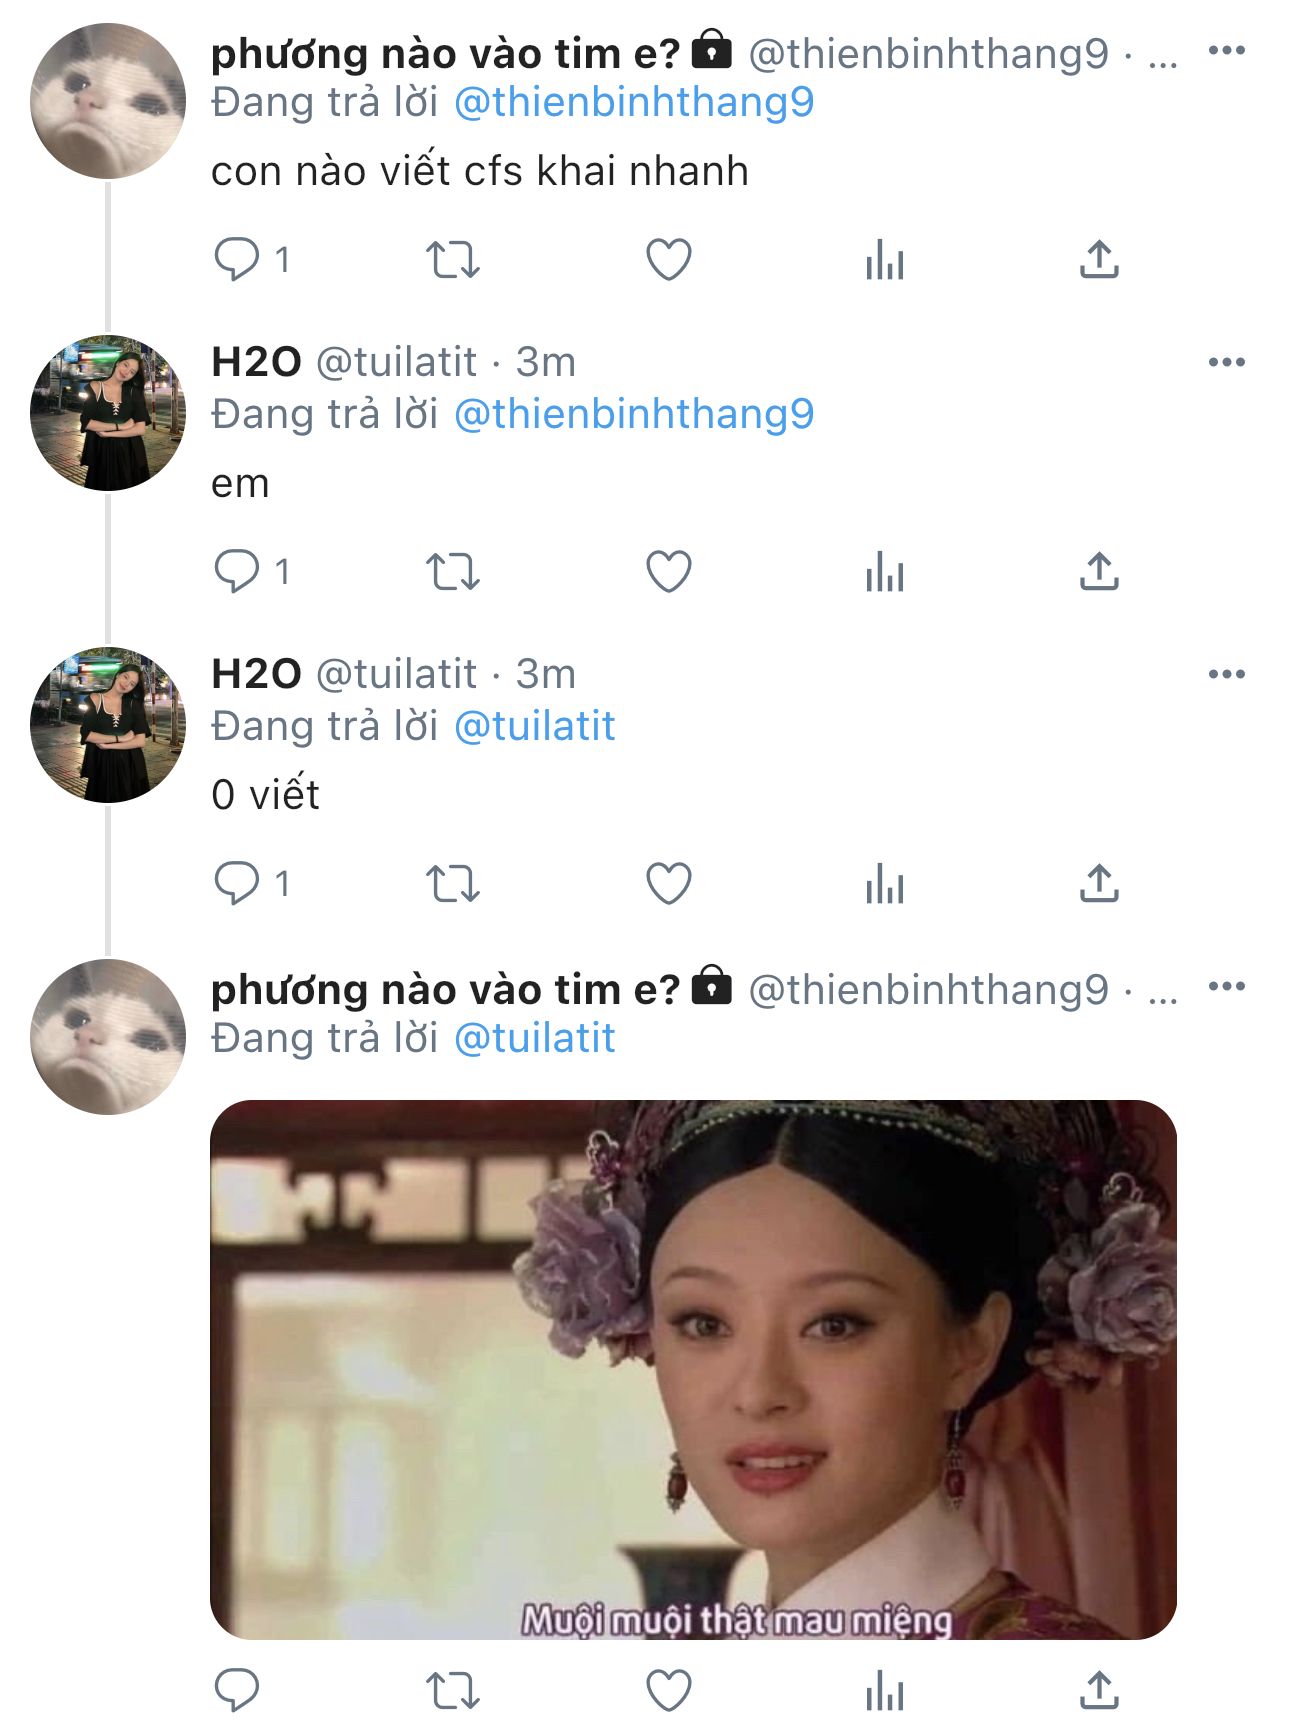The width and height of the screenshot is (1290, 1733).
Task: Like the "0 viết" tweet
Action: tap(668, 884)
